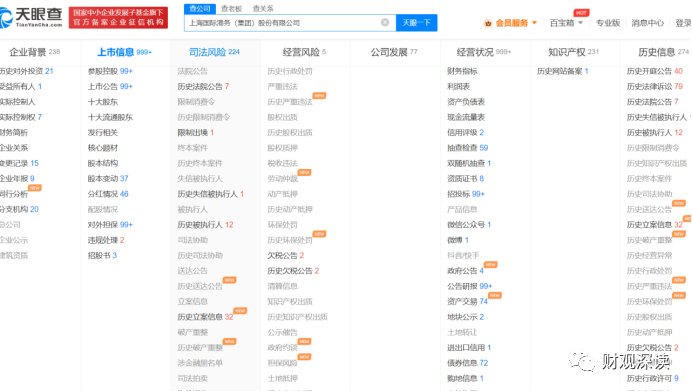Image resolution: width=692 pixels, height=392 pixels.
Task: Select the 经营状况 category tab
Action: 484,52
